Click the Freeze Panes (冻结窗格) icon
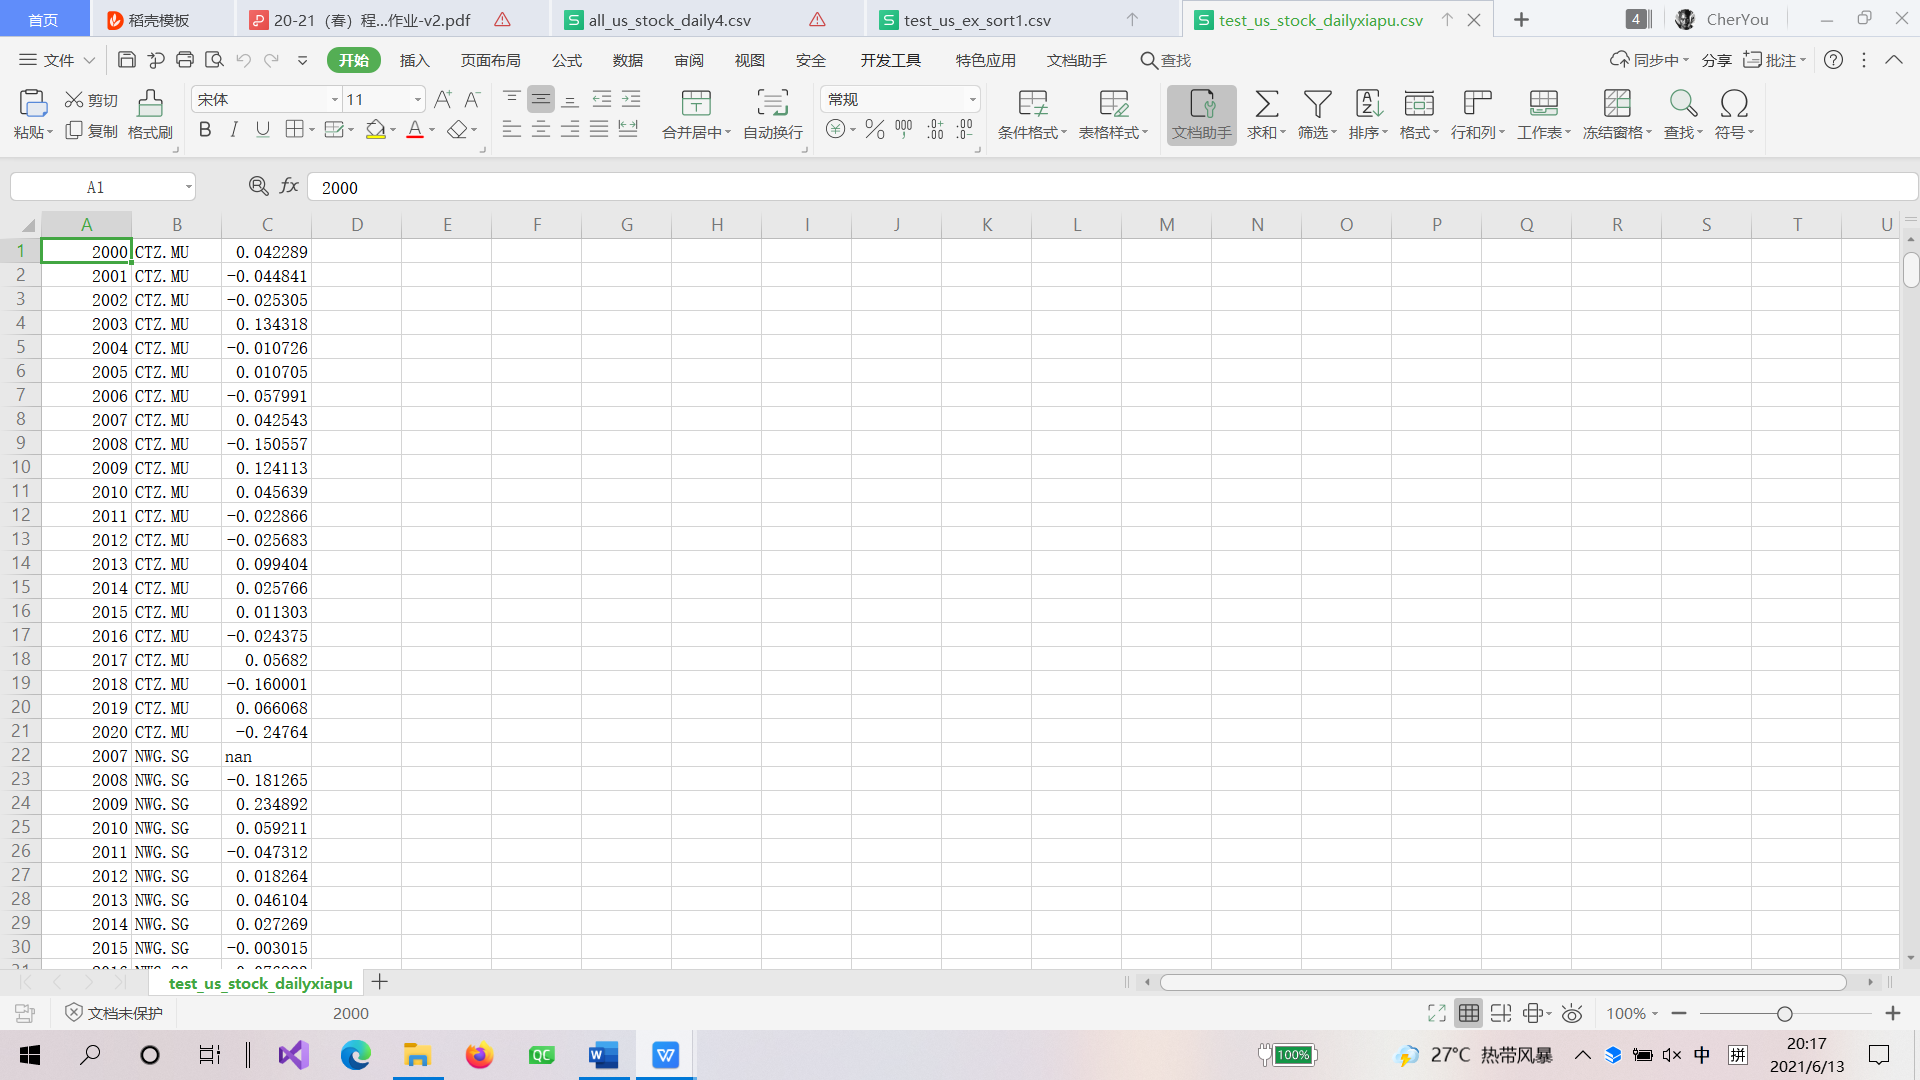1920x1080 pixels. pos(1616,104)
